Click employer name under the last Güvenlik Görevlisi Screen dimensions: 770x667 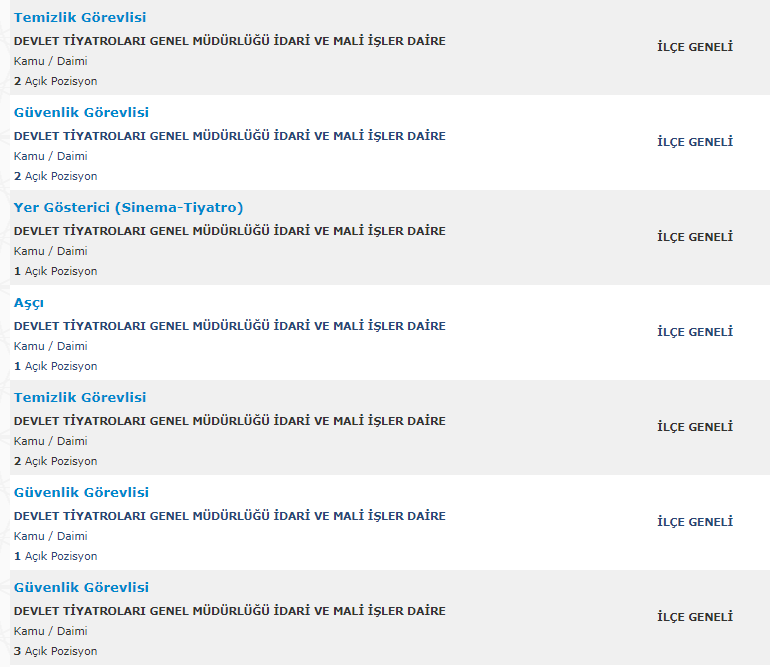[x=229, y=611]
